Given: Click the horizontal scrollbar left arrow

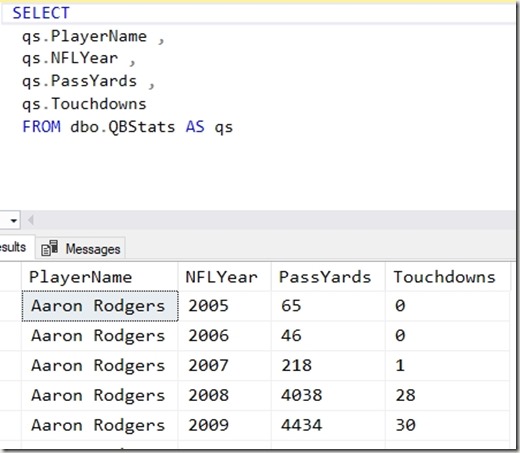Looking at the screenshot, I should (31, 220).
